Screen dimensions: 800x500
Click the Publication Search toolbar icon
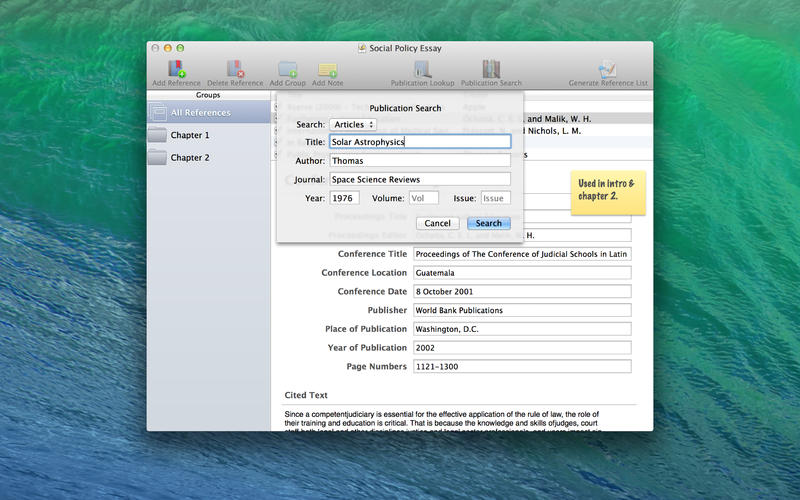click(491, 69)
